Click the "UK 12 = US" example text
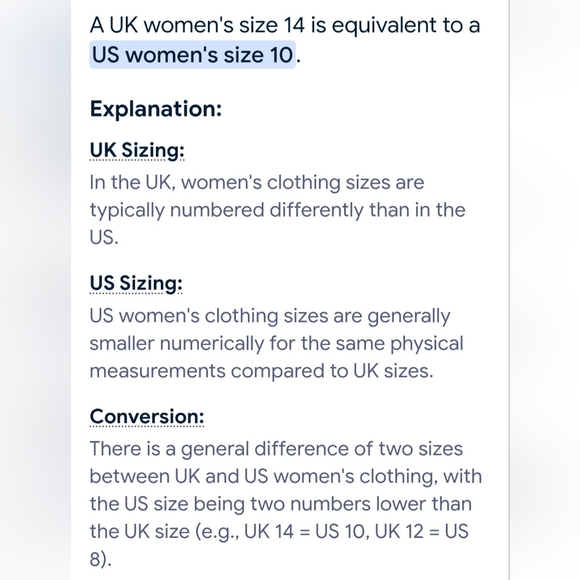This screenshot has height=580, width=580. (422, 532)
